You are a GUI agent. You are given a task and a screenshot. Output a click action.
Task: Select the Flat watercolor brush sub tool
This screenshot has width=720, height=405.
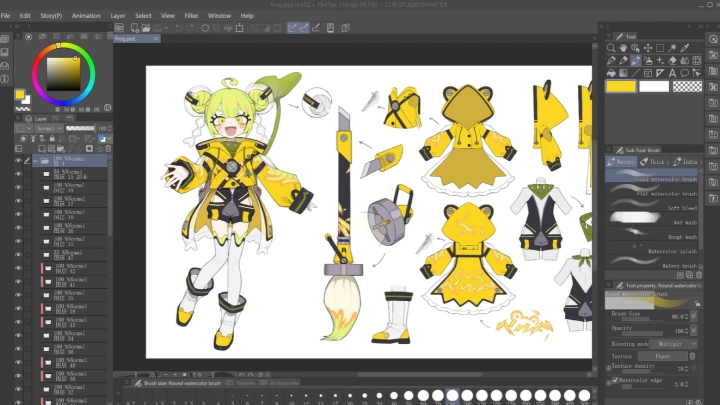tap(652, 191)
